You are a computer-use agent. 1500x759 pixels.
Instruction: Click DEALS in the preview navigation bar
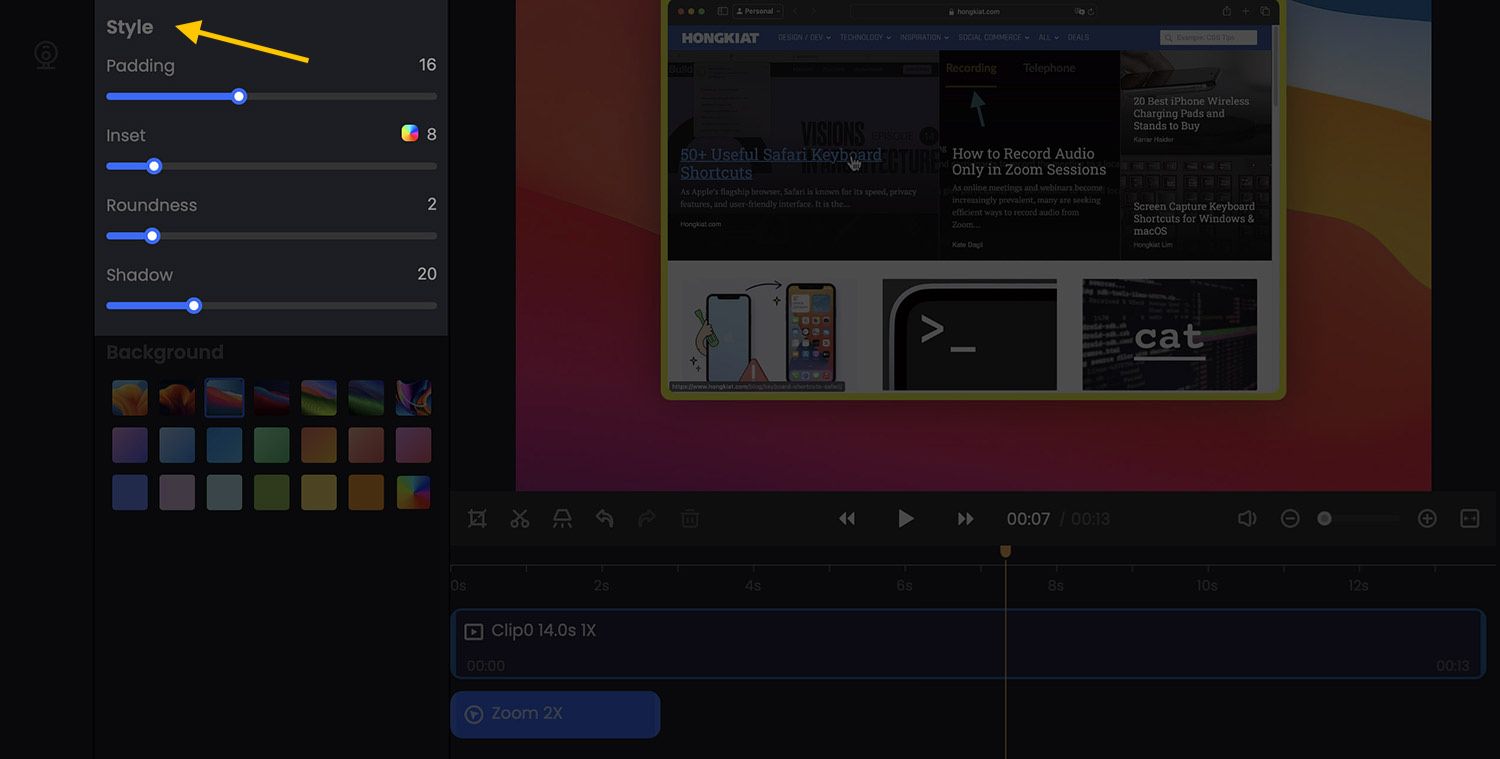point(1078,37)
